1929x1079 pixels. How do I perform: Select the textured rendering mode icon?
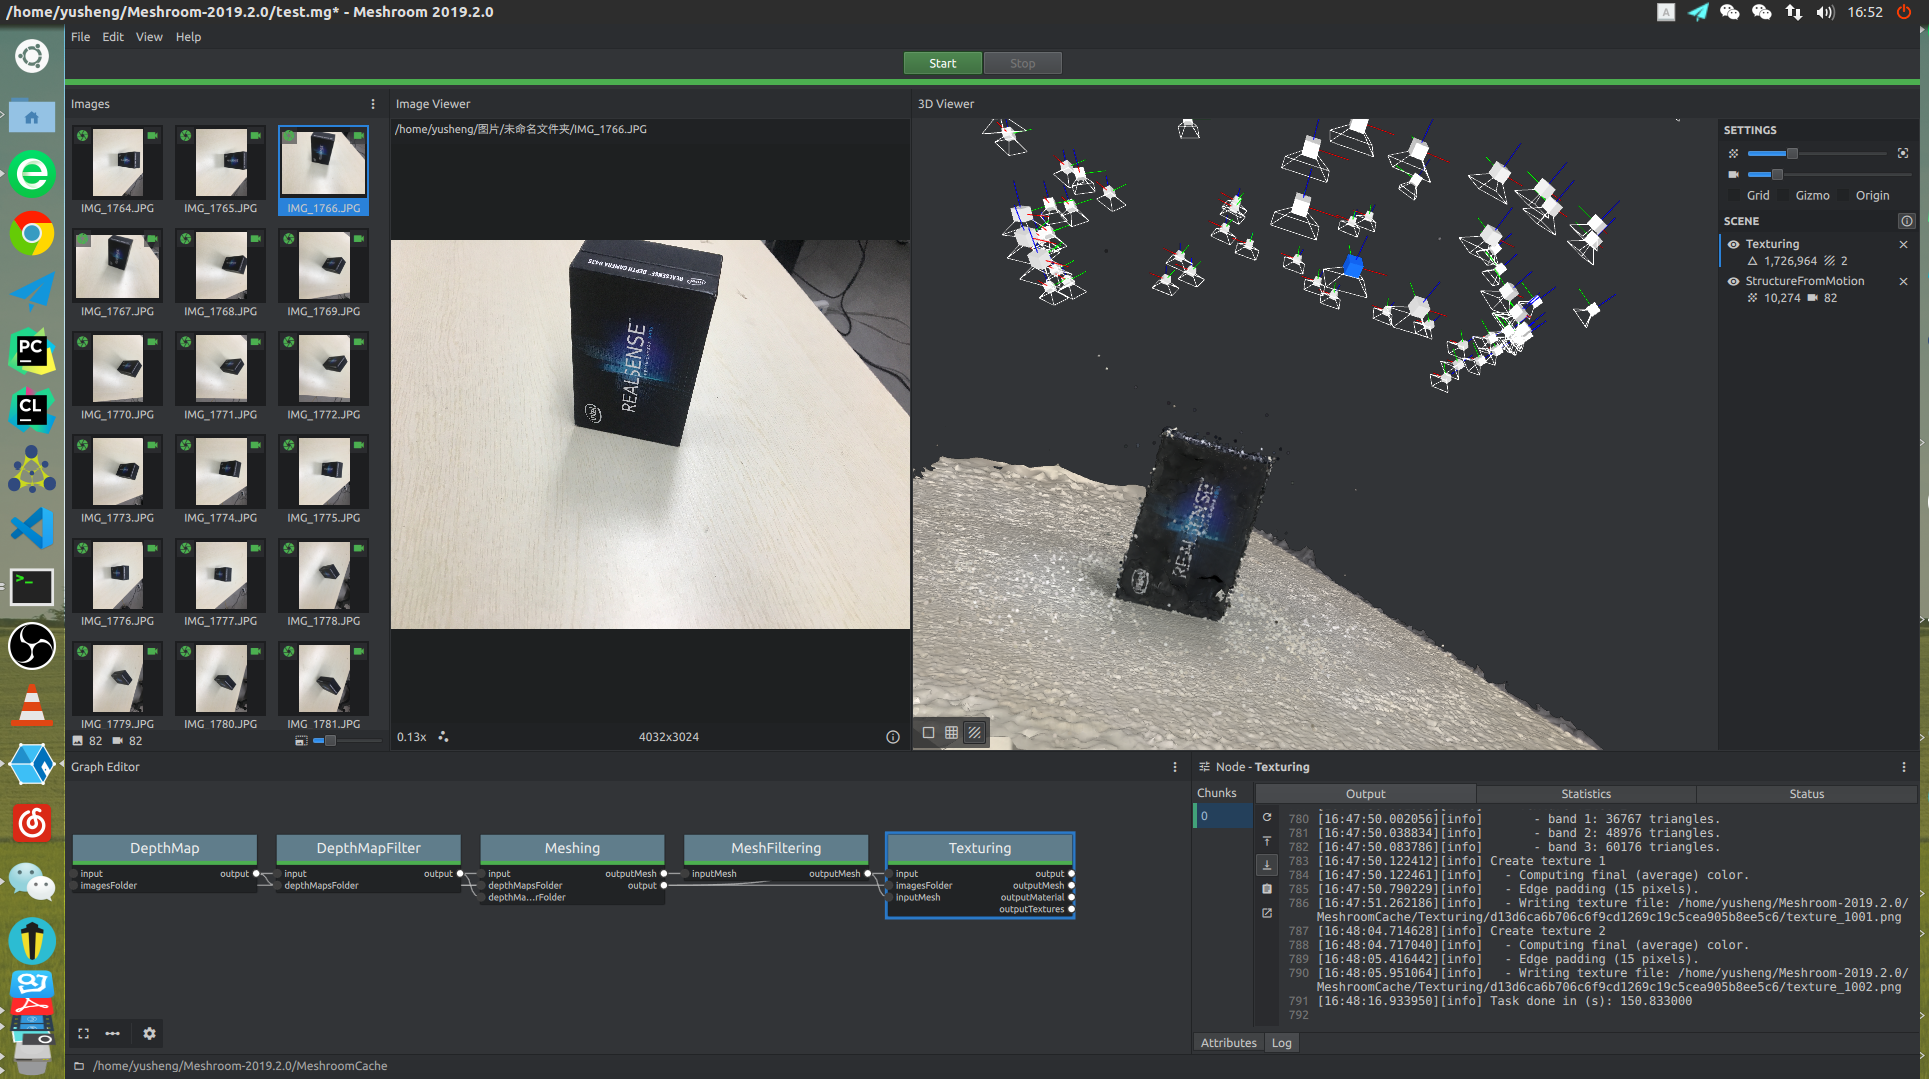(x=973, y=732)
